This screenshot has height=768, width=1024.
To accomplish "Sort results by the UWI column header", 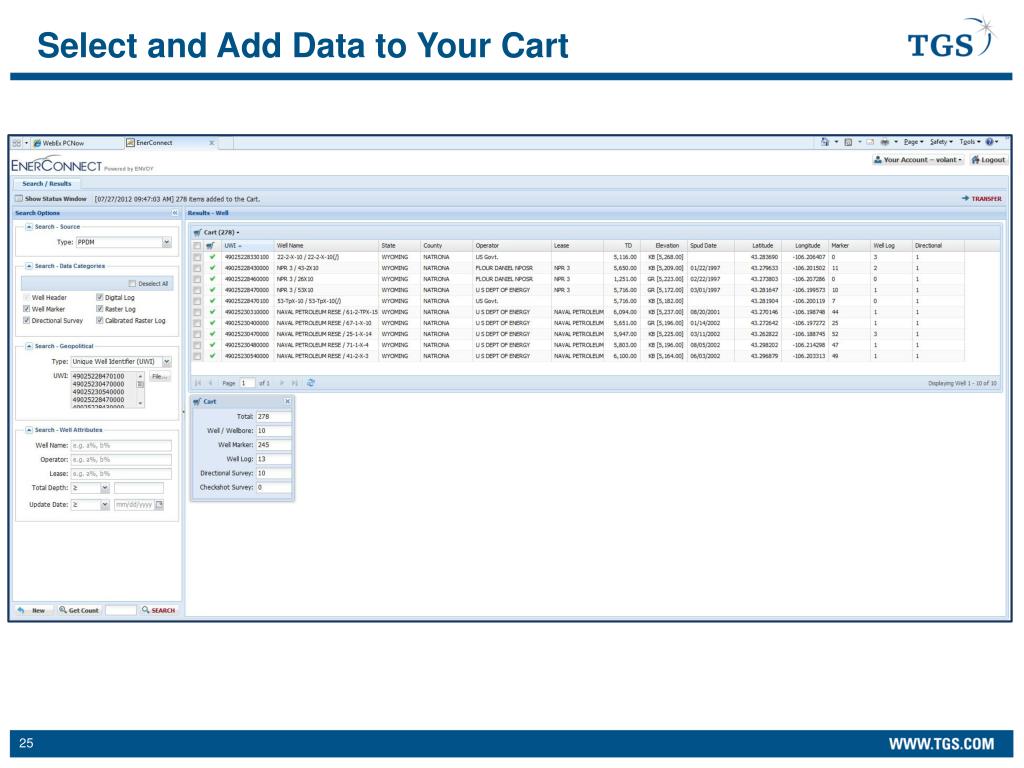I will (247, 246).
